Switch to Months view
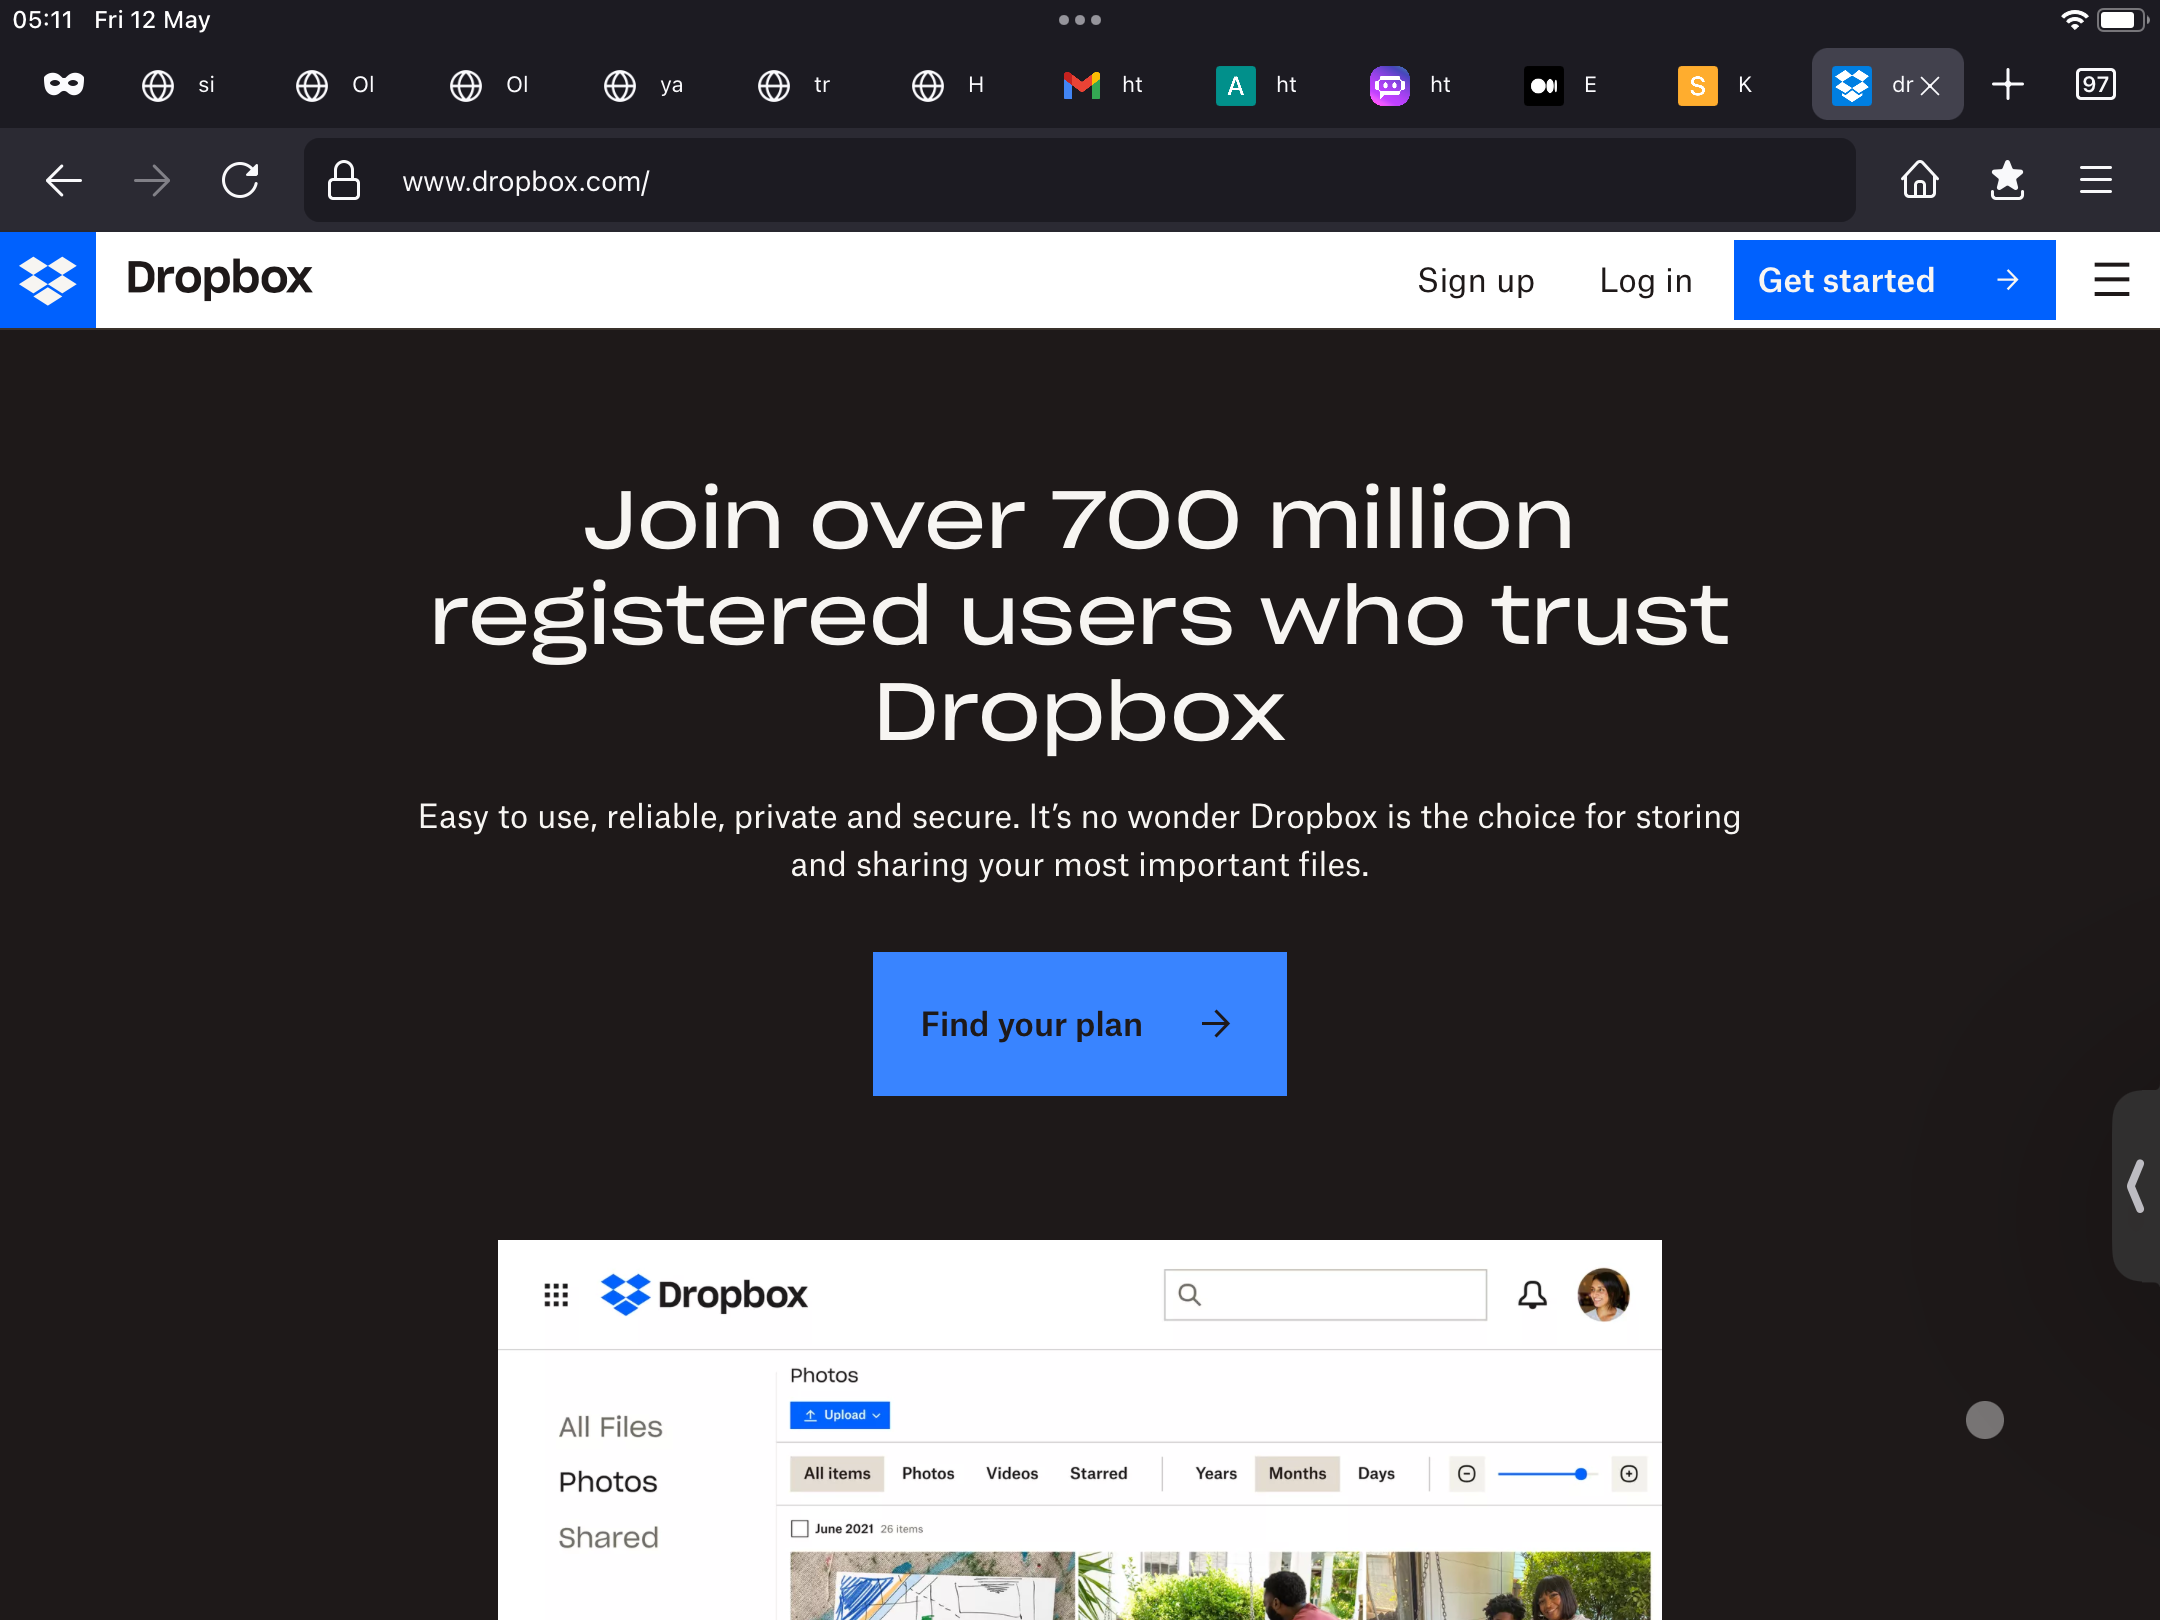 (1297, 1473)
